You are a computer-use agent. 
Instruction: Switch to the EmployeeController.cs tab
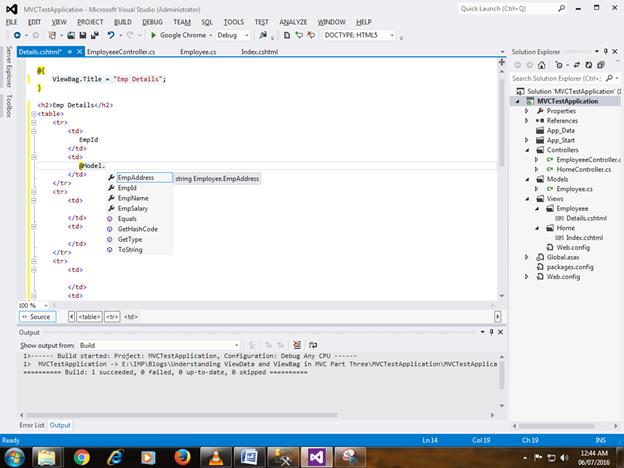point(120,50)
